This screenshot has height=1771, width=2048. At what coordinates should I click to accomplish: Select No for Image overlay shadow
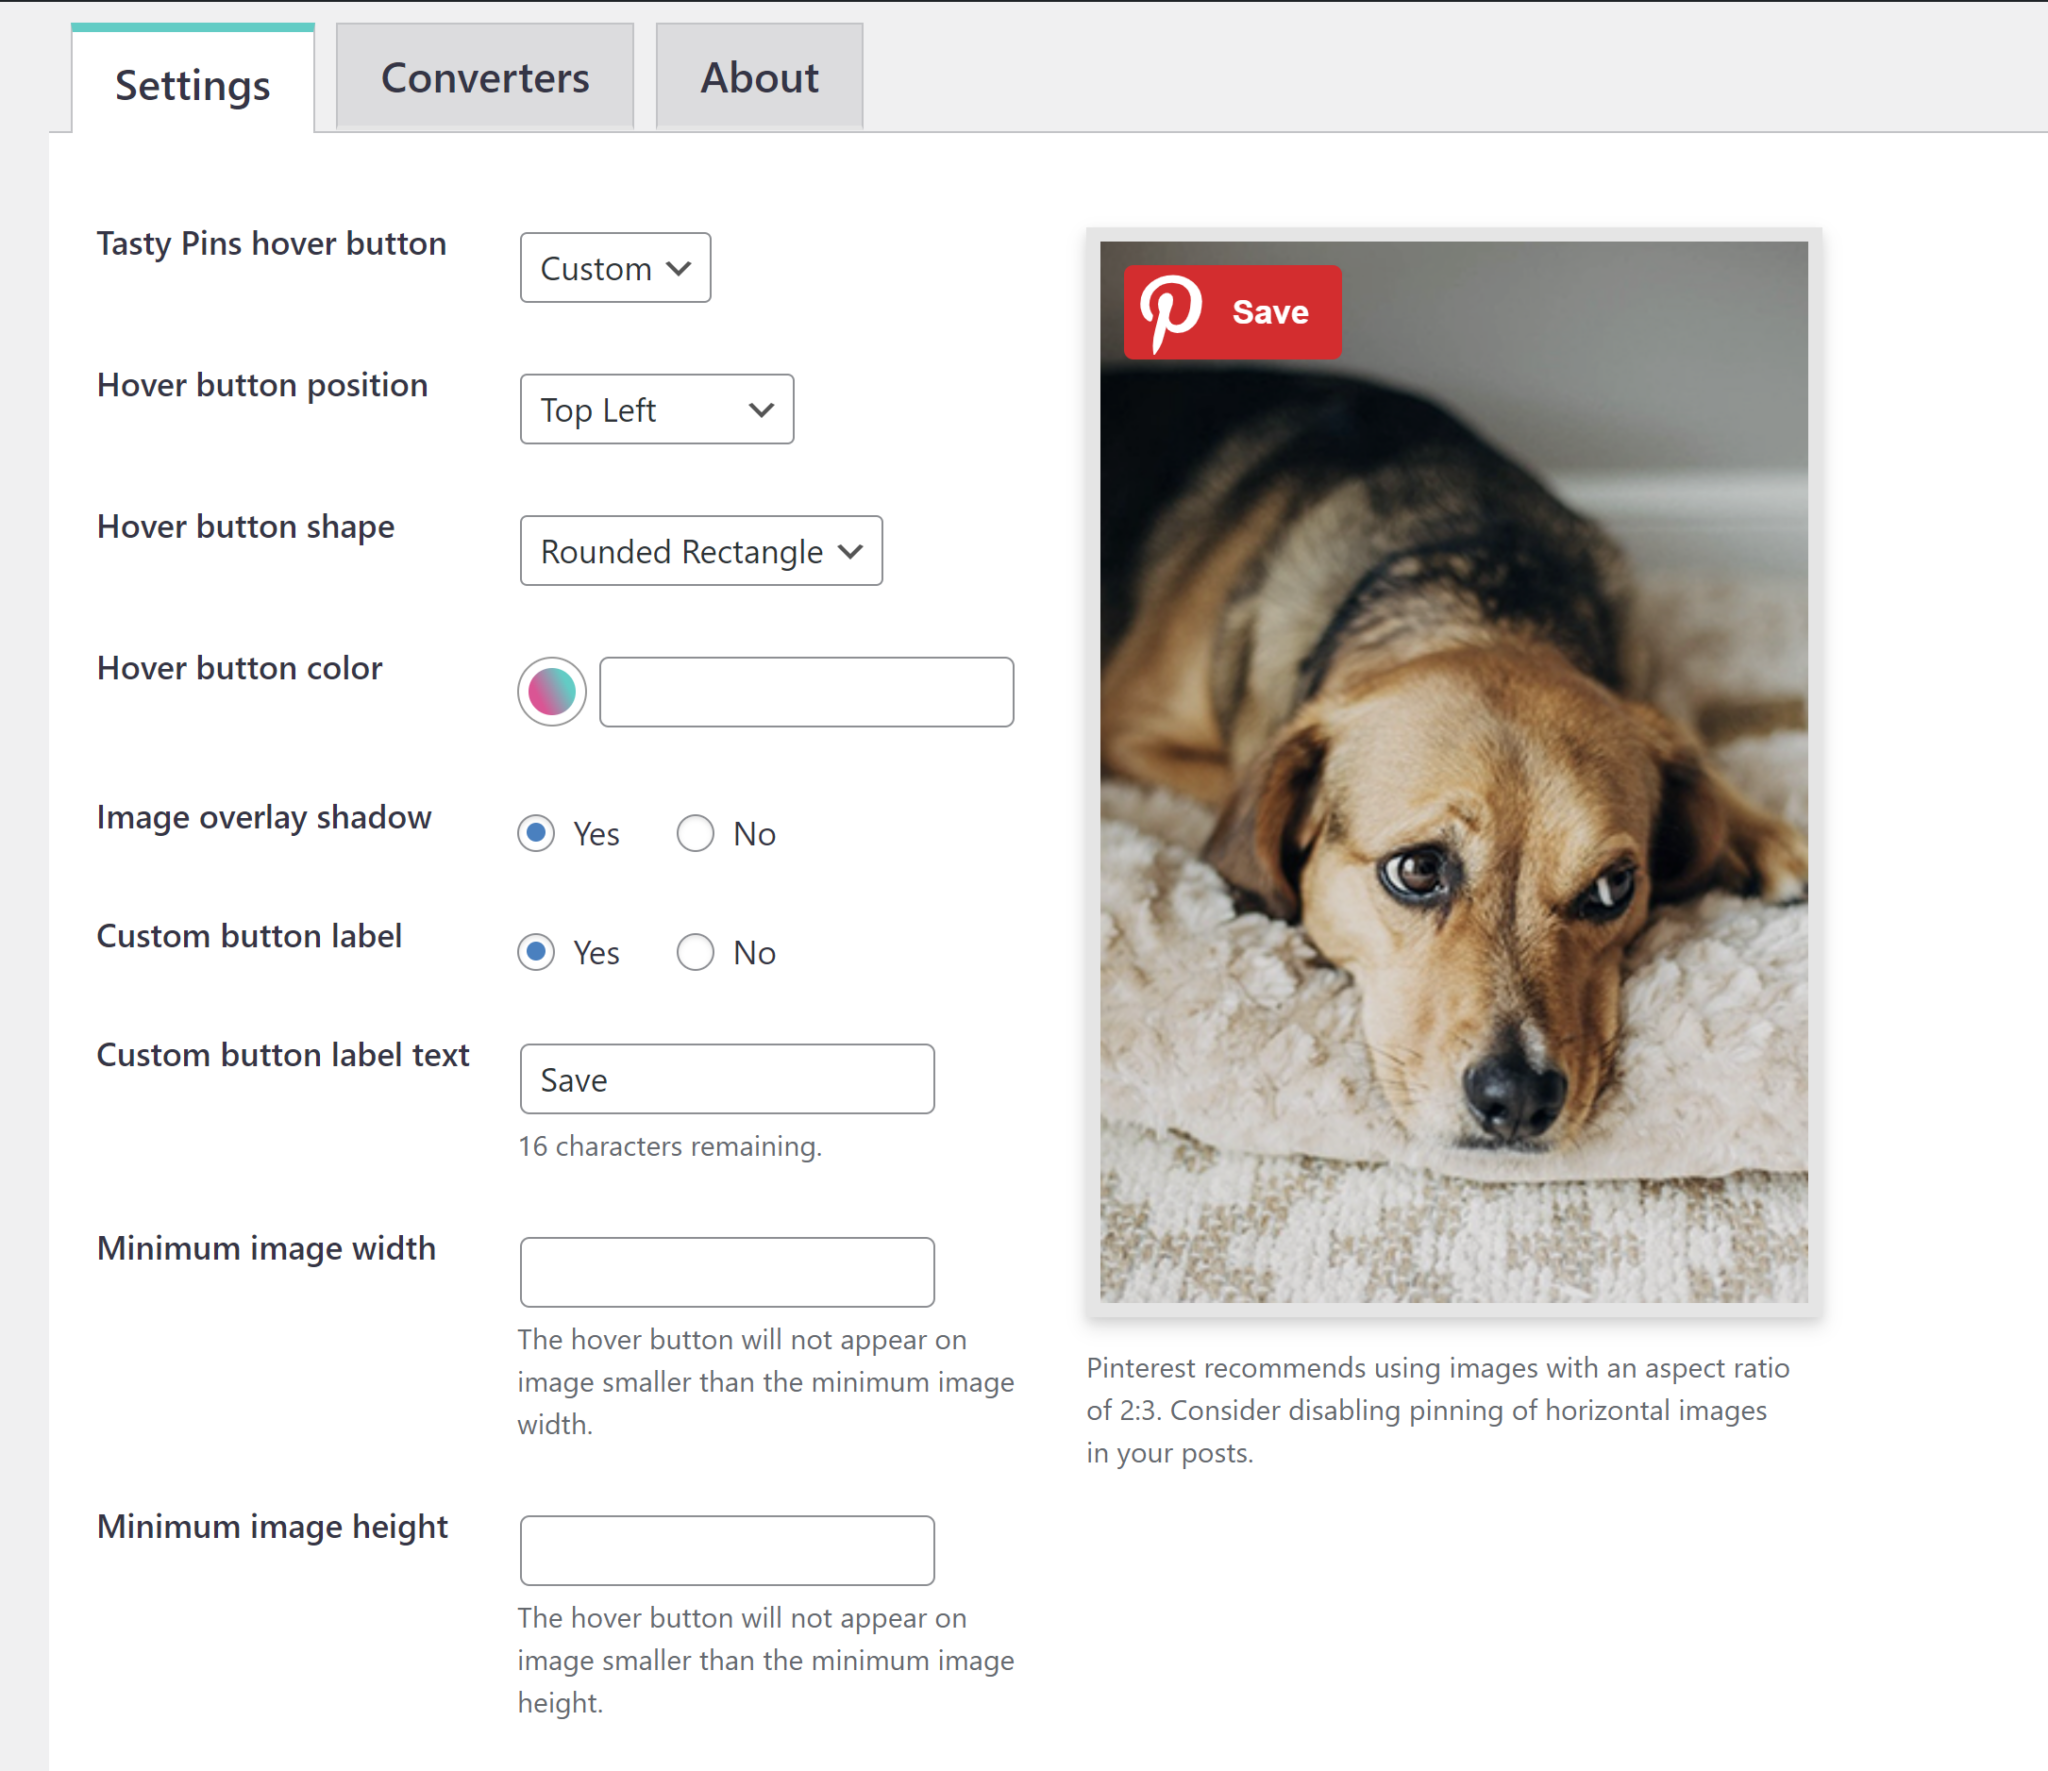(696, 833)
